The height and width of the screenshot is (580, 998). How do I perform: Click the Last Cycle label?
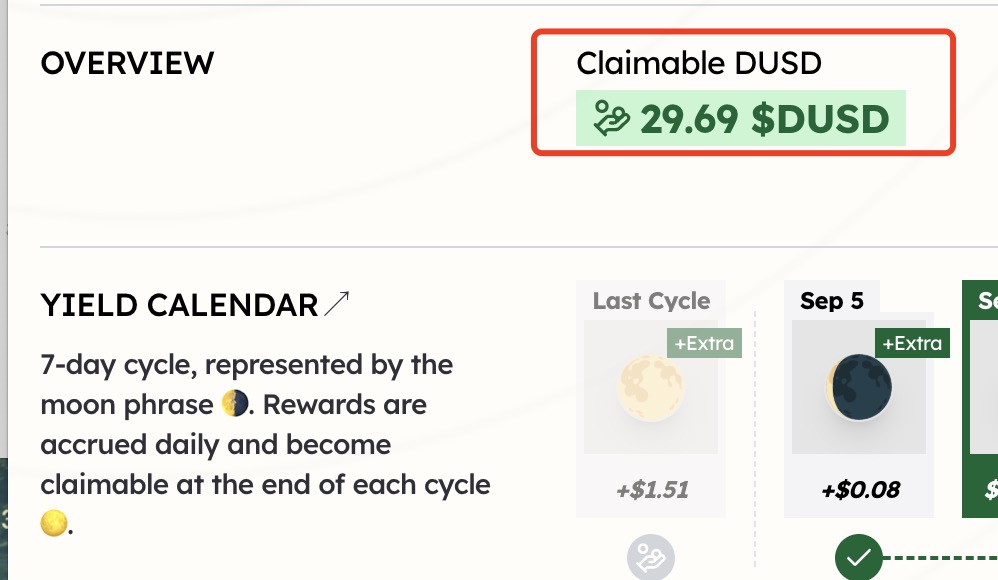tap(651, 301)
